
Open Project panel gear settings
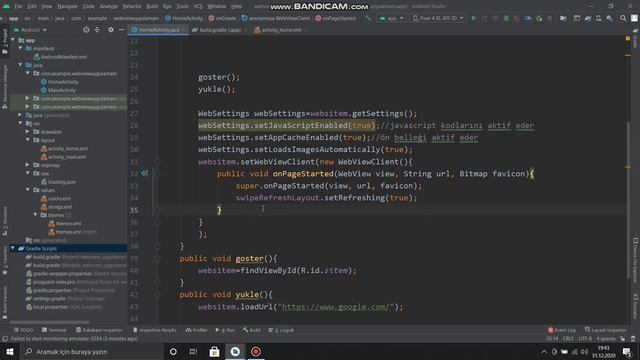(x=111, y=30)
